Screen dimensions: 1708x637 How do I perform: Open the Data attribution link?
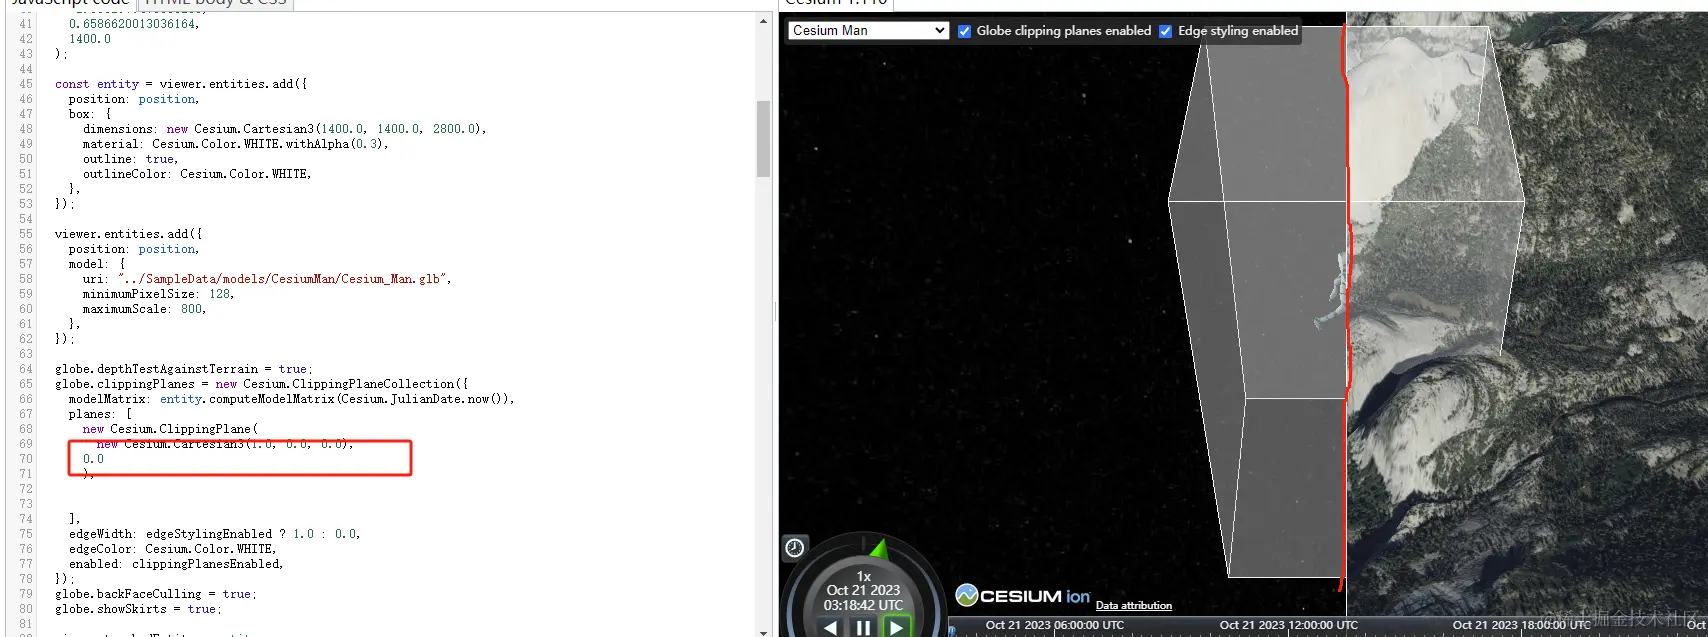pos(1133,605)
